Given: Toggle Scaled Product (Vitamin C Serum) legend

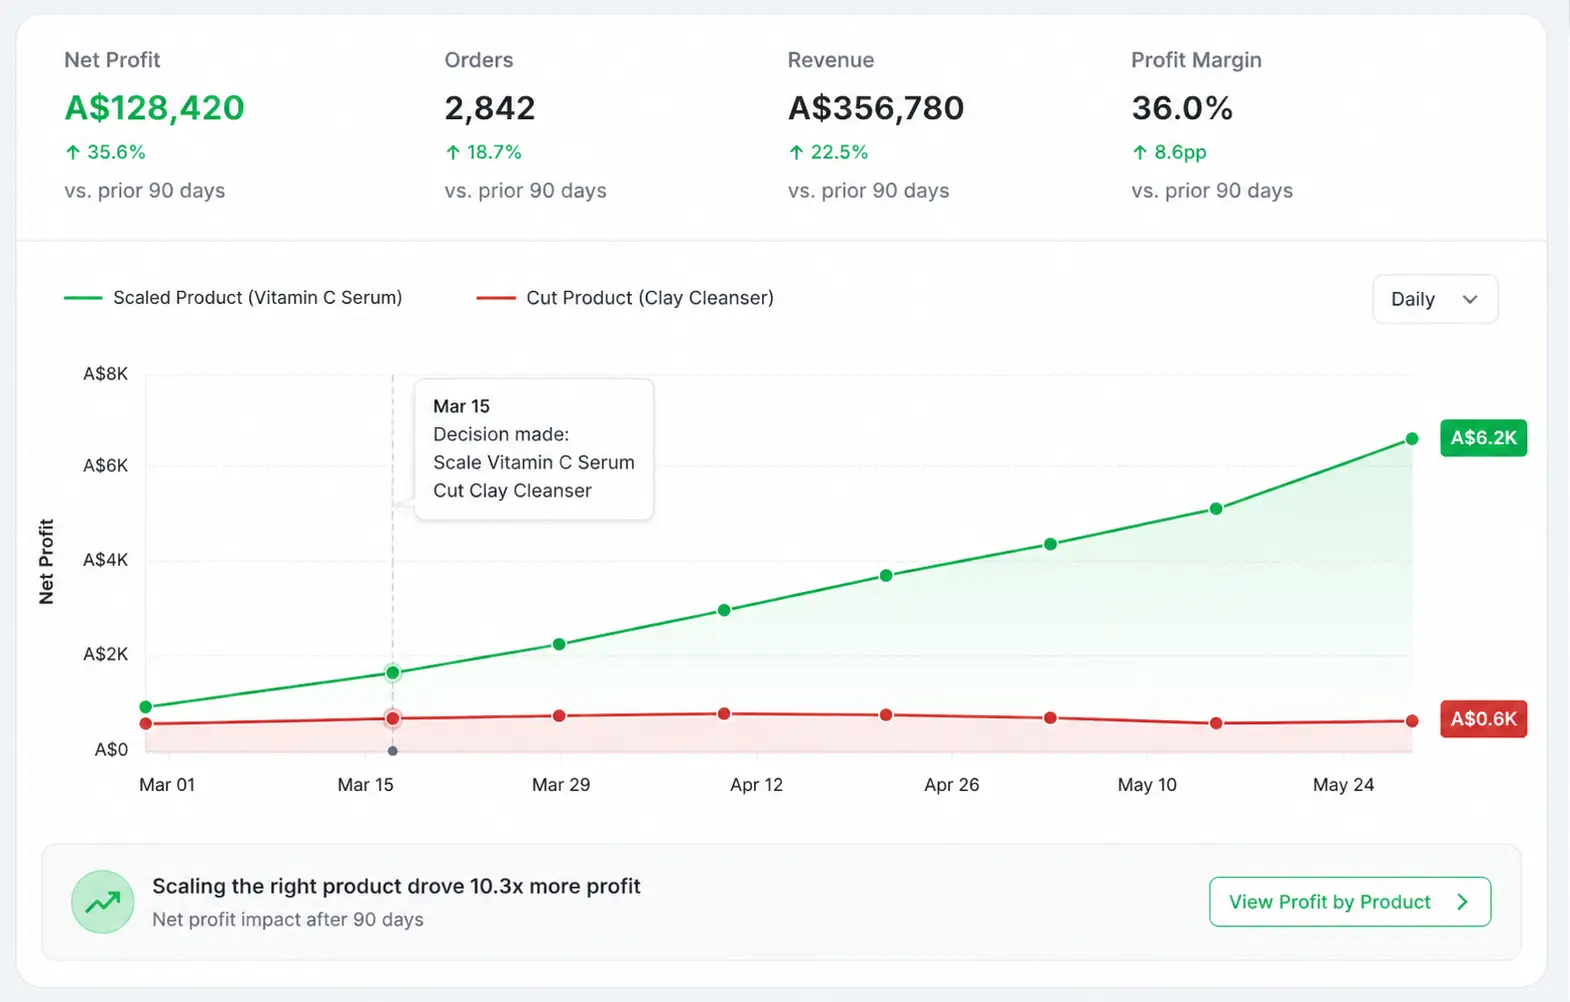Looking at the screenshot, I should click(233, 298).
